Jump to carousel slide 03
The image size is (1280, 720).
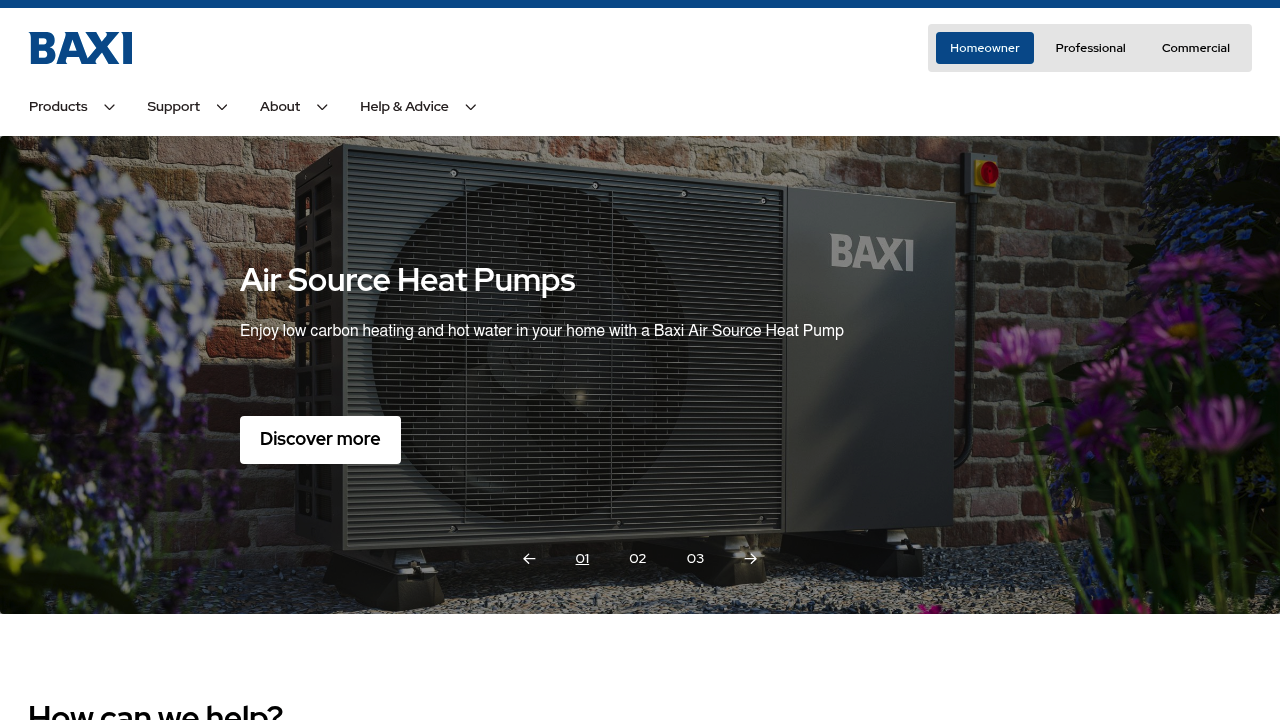pos(695,559)
